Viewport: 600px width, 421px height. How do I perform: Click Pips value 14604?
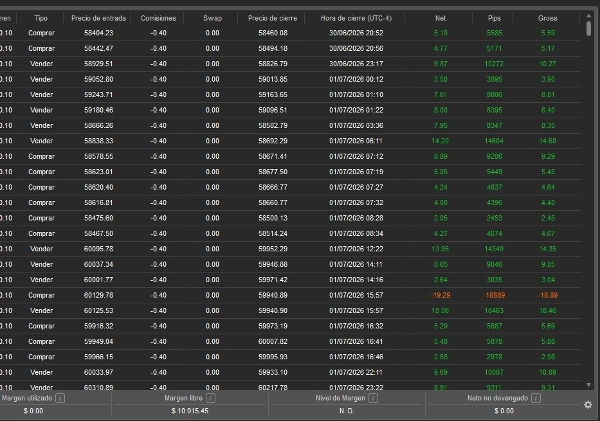coord(494,141)
